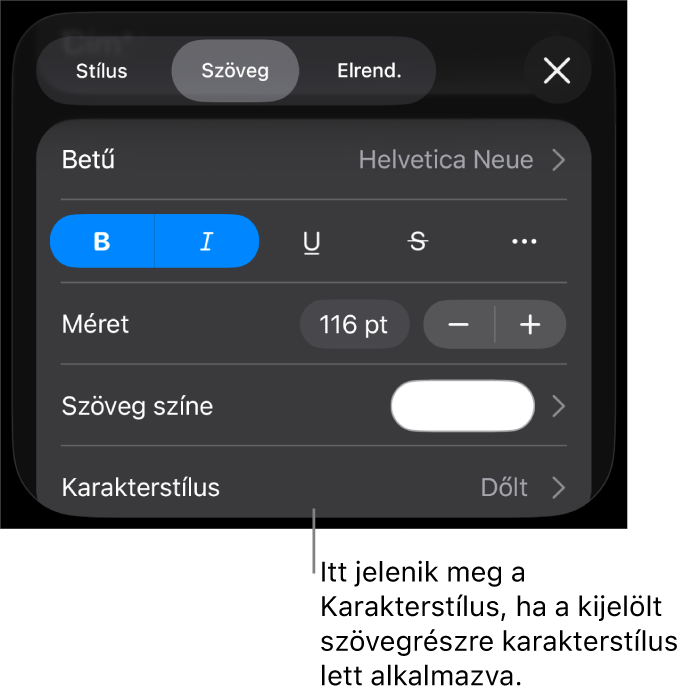Apply Strikethrough formatting icon
This screenshot has width=684, height=694.
pos(418,242)
